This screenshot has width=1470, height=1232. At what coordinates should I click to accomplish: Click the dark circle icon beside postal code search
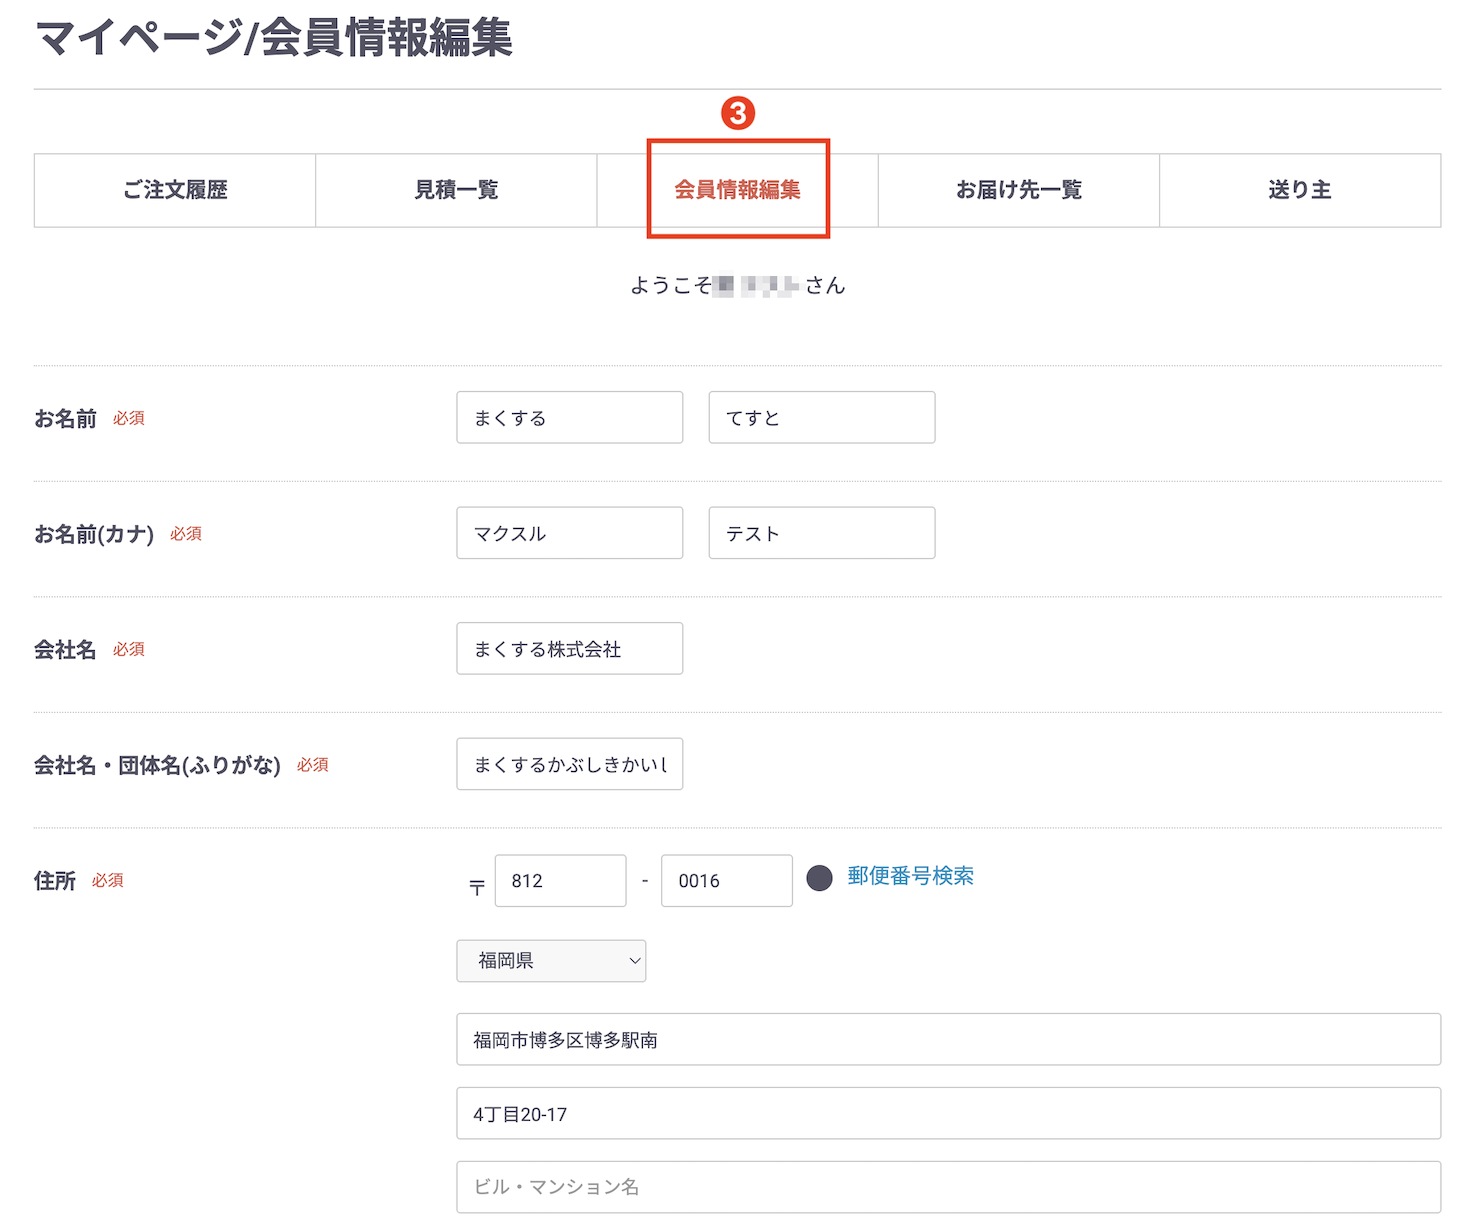(820, 878)
